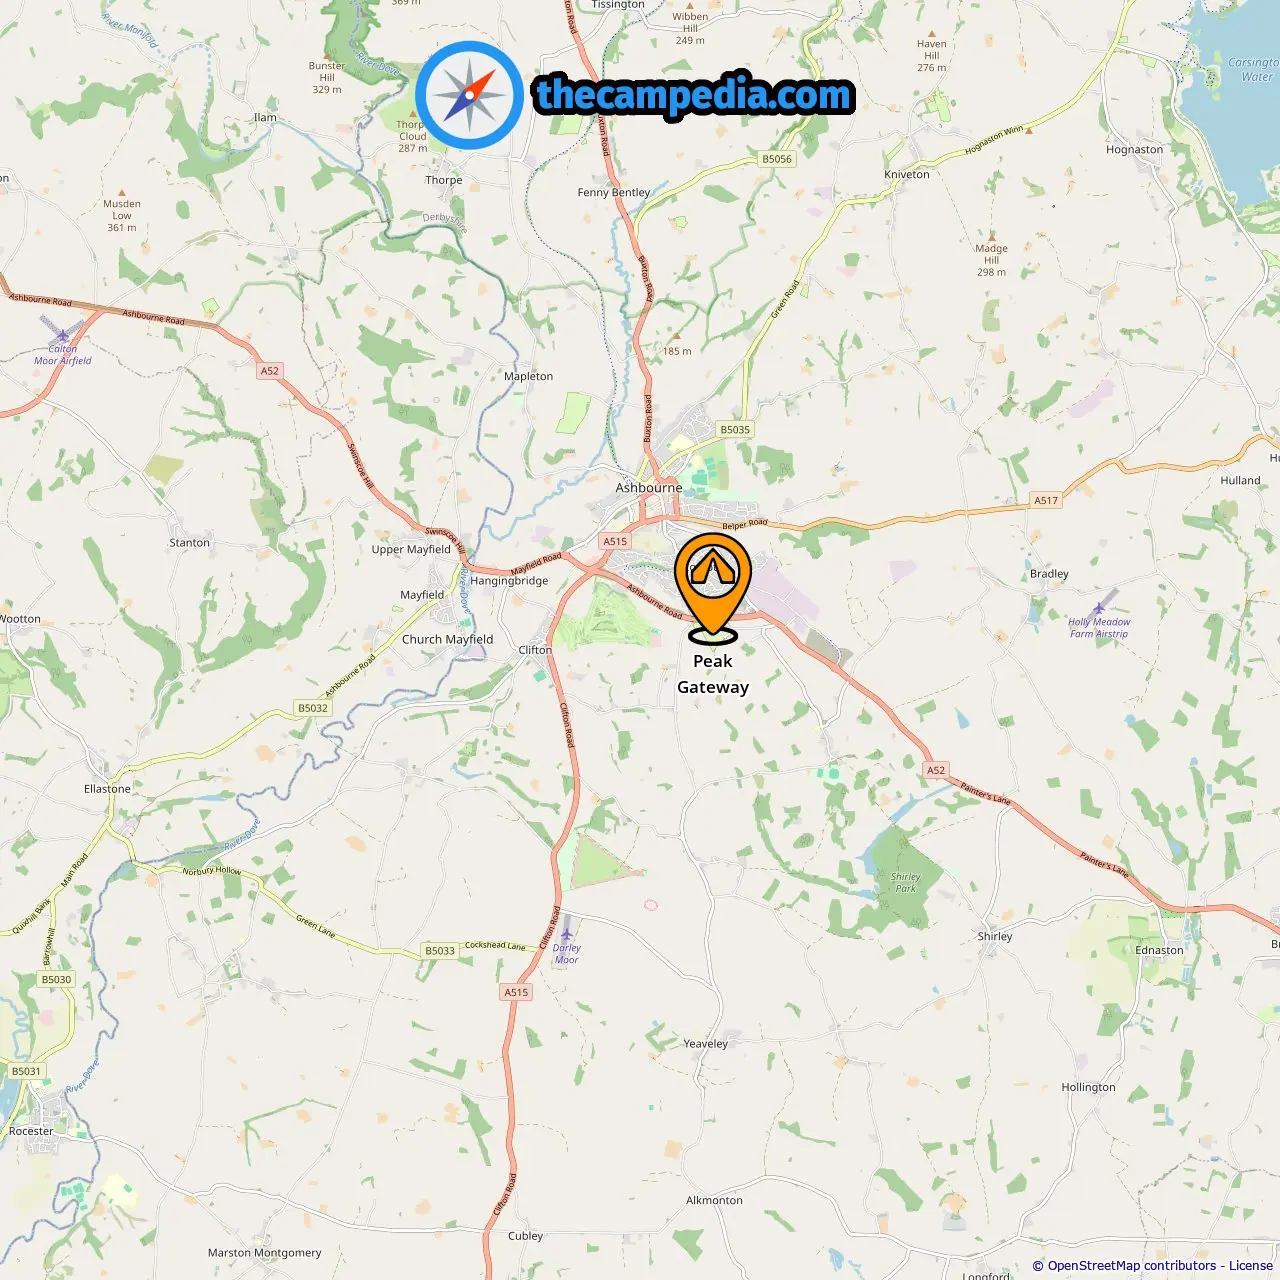Click the Musden Low peak triangle
The width and height of the screenshot is (1280, 1280).
pyautogui.click(x=122, y=192)
